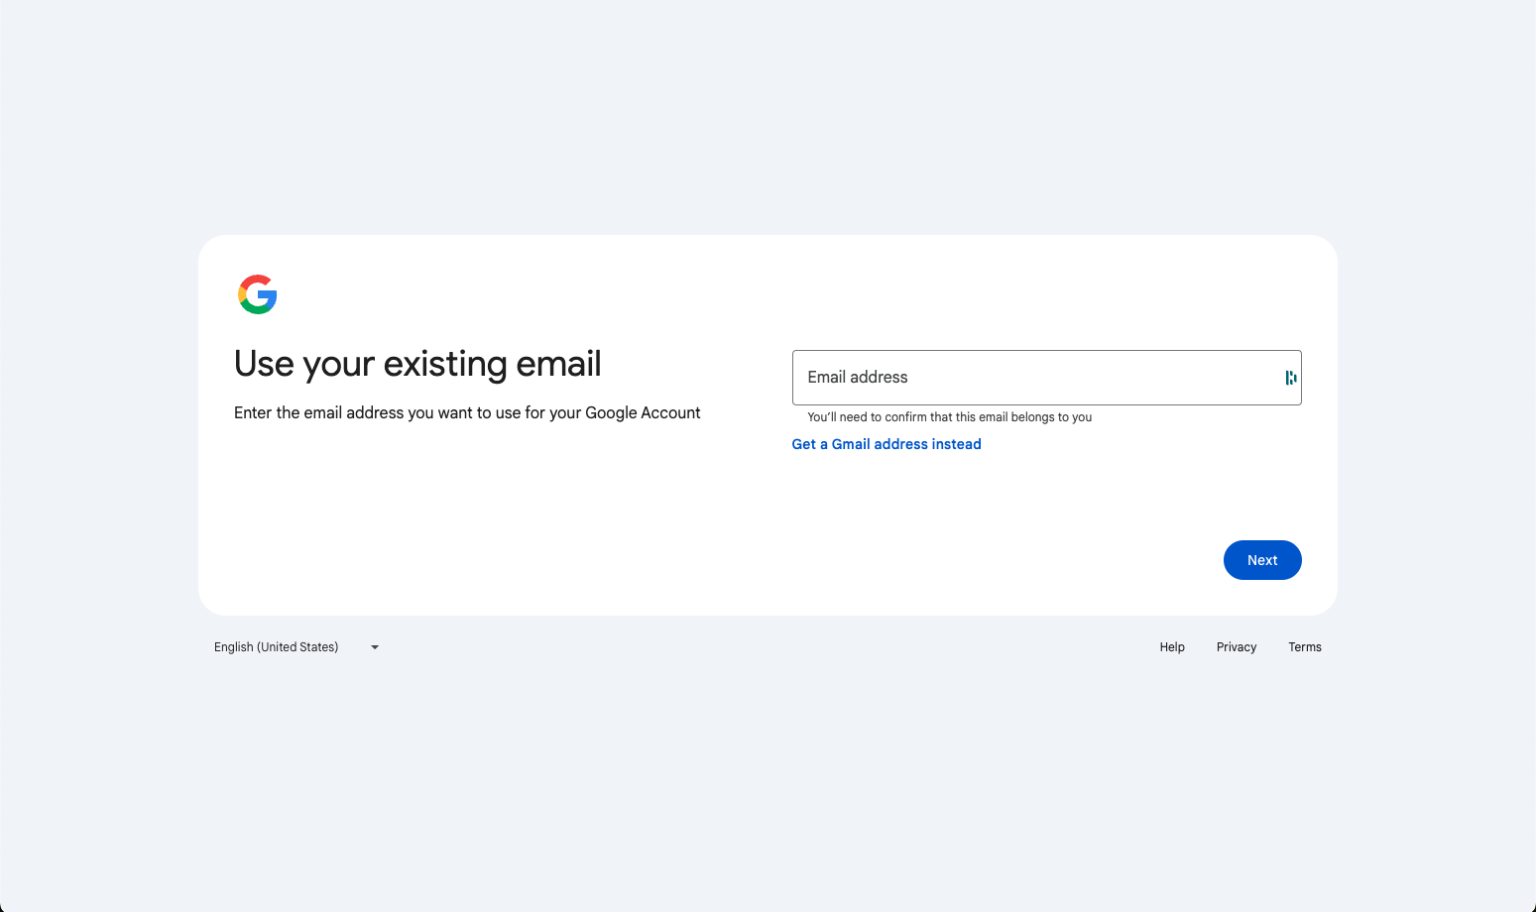Click the "You'll need to confirm" helper text

click(x=949, y=418)
